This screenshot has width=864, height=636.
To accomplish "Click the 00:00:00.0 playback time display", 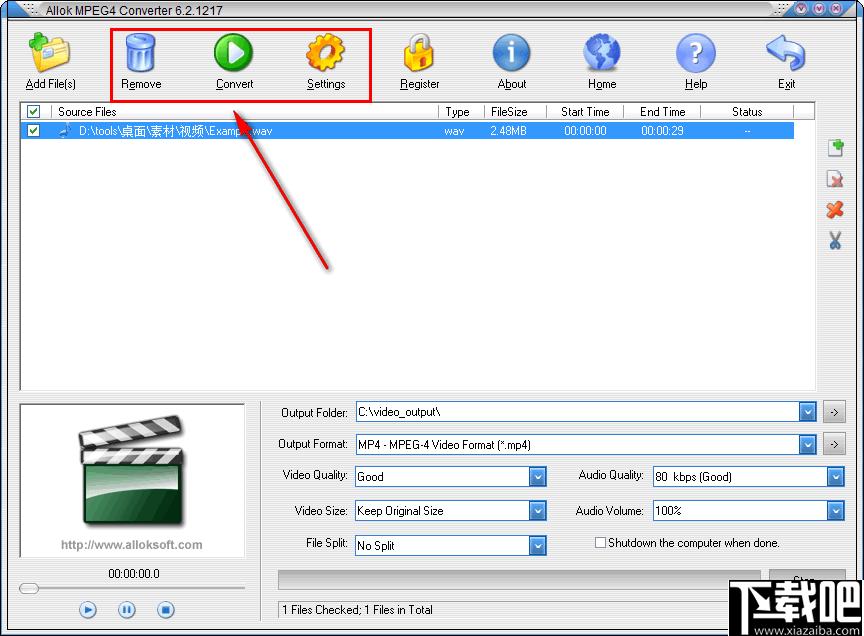I will pos(134,574).
